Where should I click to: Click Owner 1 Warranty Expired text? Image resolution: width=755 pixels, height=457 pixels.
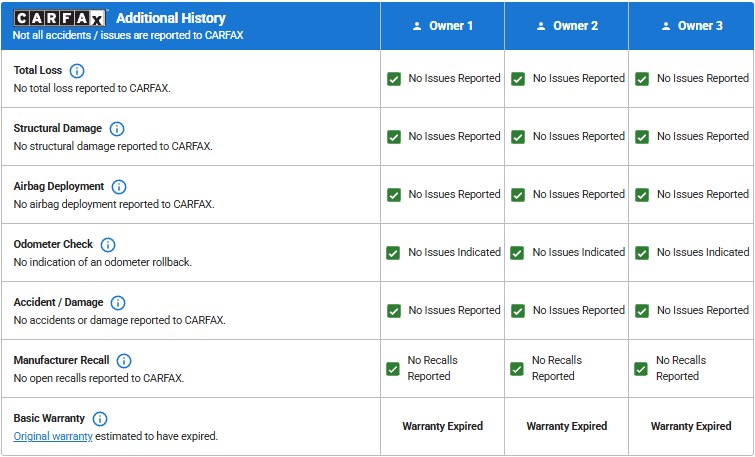click(x=442, y=426)
